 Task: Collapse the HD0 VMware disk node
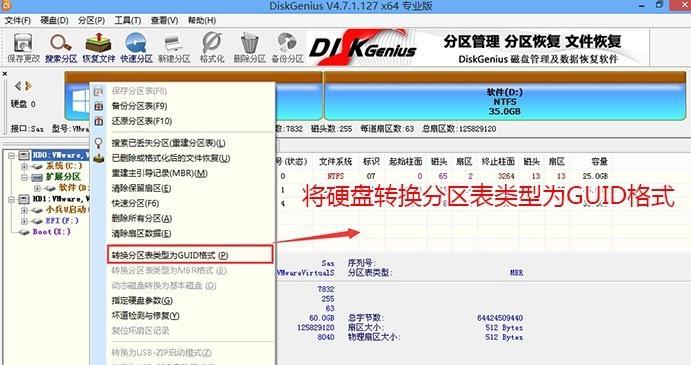(x=11, y=155)
